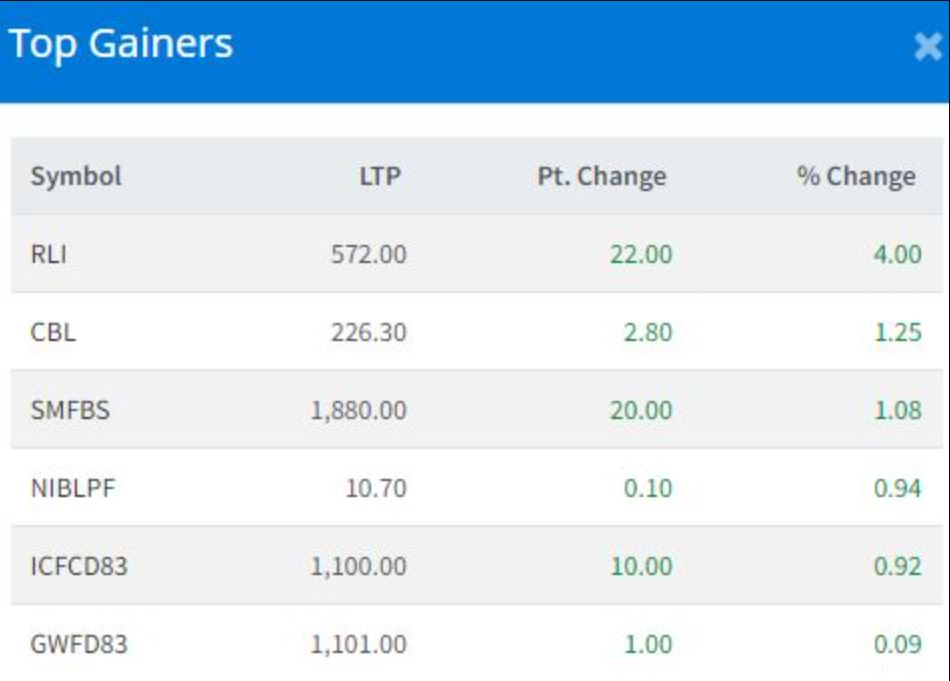The width and height of the screenshot is (950, 681).
Task: Click the Top Gainers title text
Action: pos(121,44)
